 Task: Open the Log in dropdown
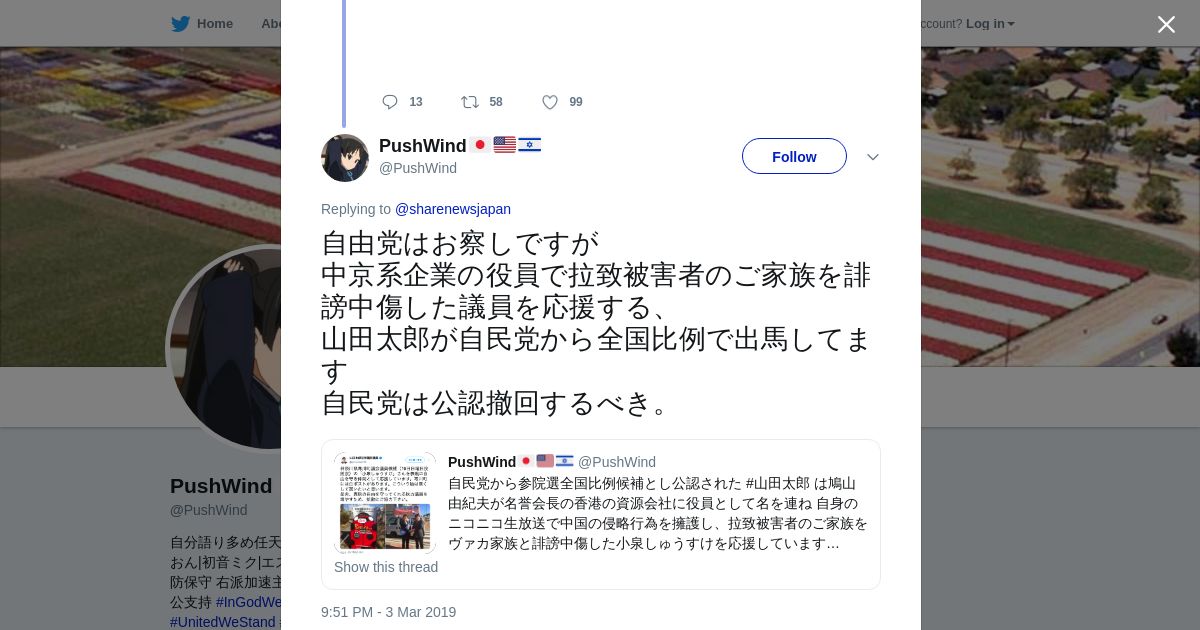point(990,24)
